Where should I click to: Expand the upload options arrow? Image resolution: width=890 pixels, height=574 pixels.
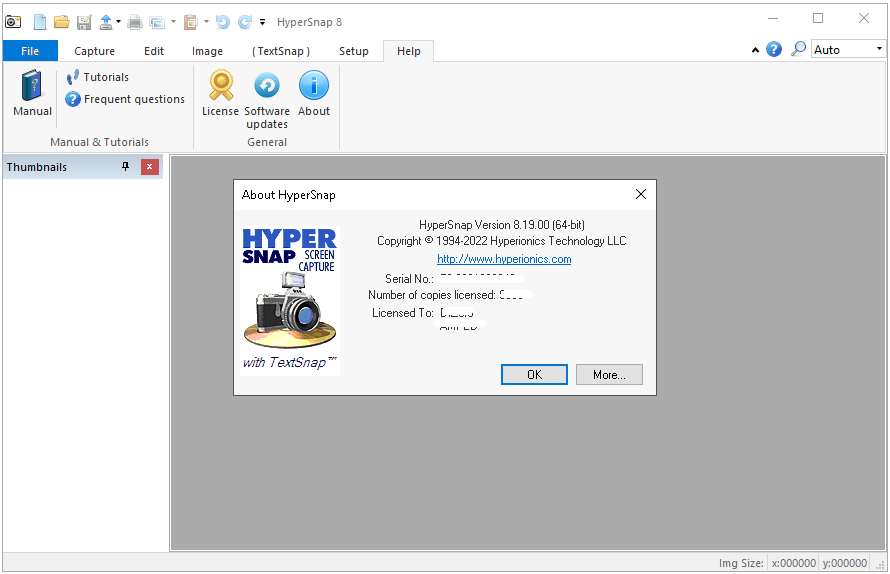pos(118,22)
